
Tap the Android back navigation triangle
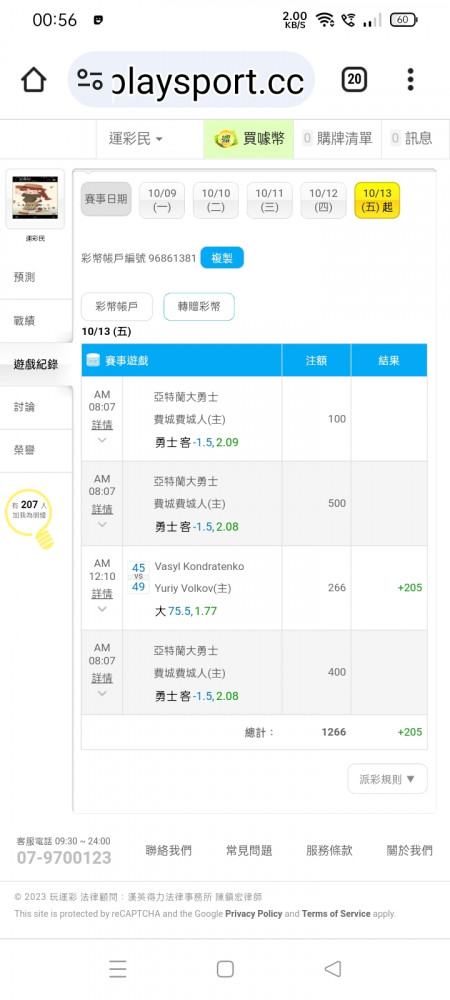pyautogui.click(x=333, y=969)
